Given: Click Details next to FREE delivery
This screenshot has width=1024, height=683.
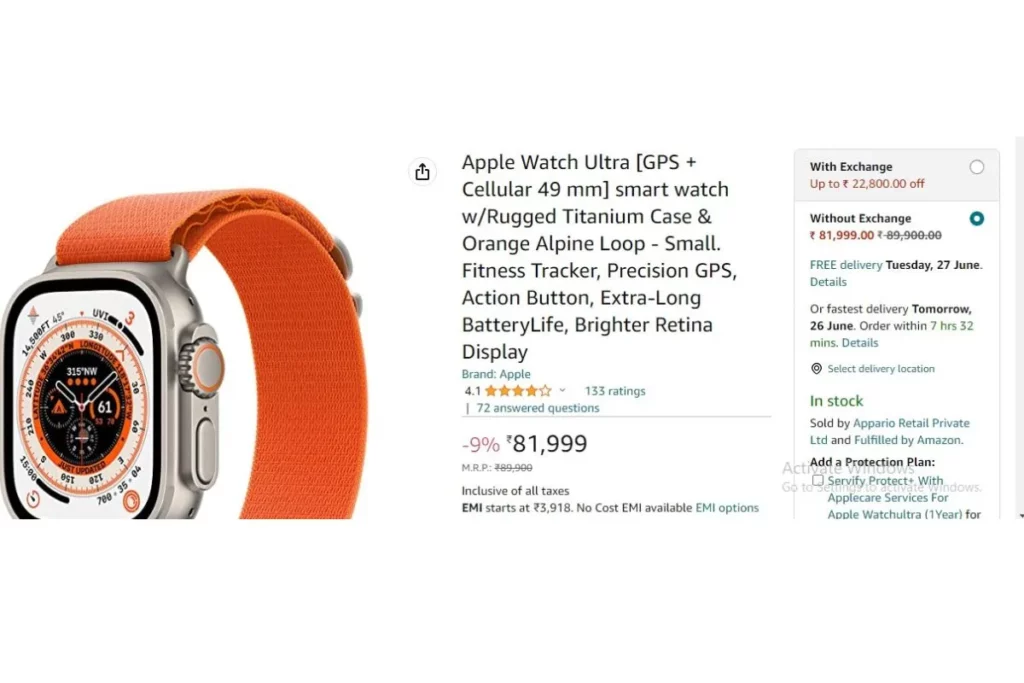Looking at the screenshot, I should point(828,282).
